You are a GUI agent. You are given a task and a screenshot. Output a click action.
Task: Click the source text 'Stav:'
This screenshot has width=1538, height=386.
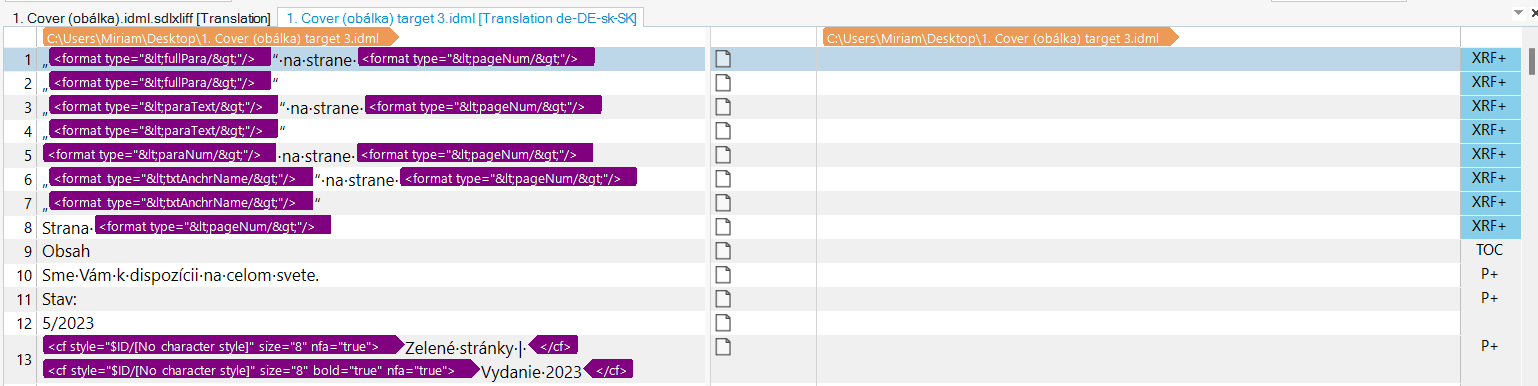coord(59,299)
